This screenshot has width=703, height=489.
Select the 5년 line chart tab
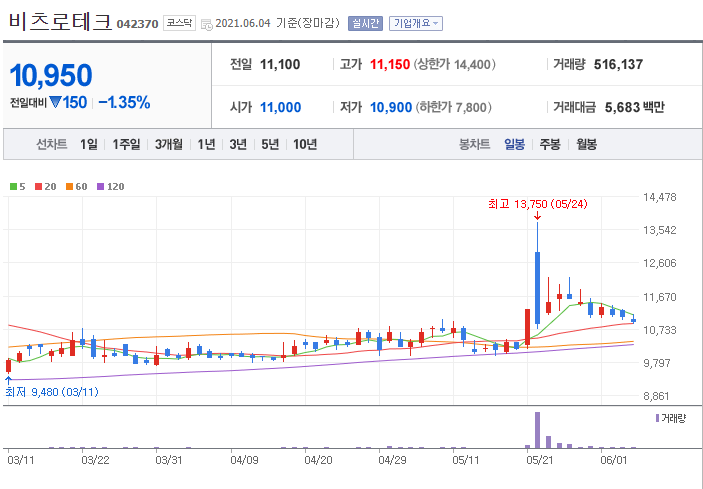(270, 144)
